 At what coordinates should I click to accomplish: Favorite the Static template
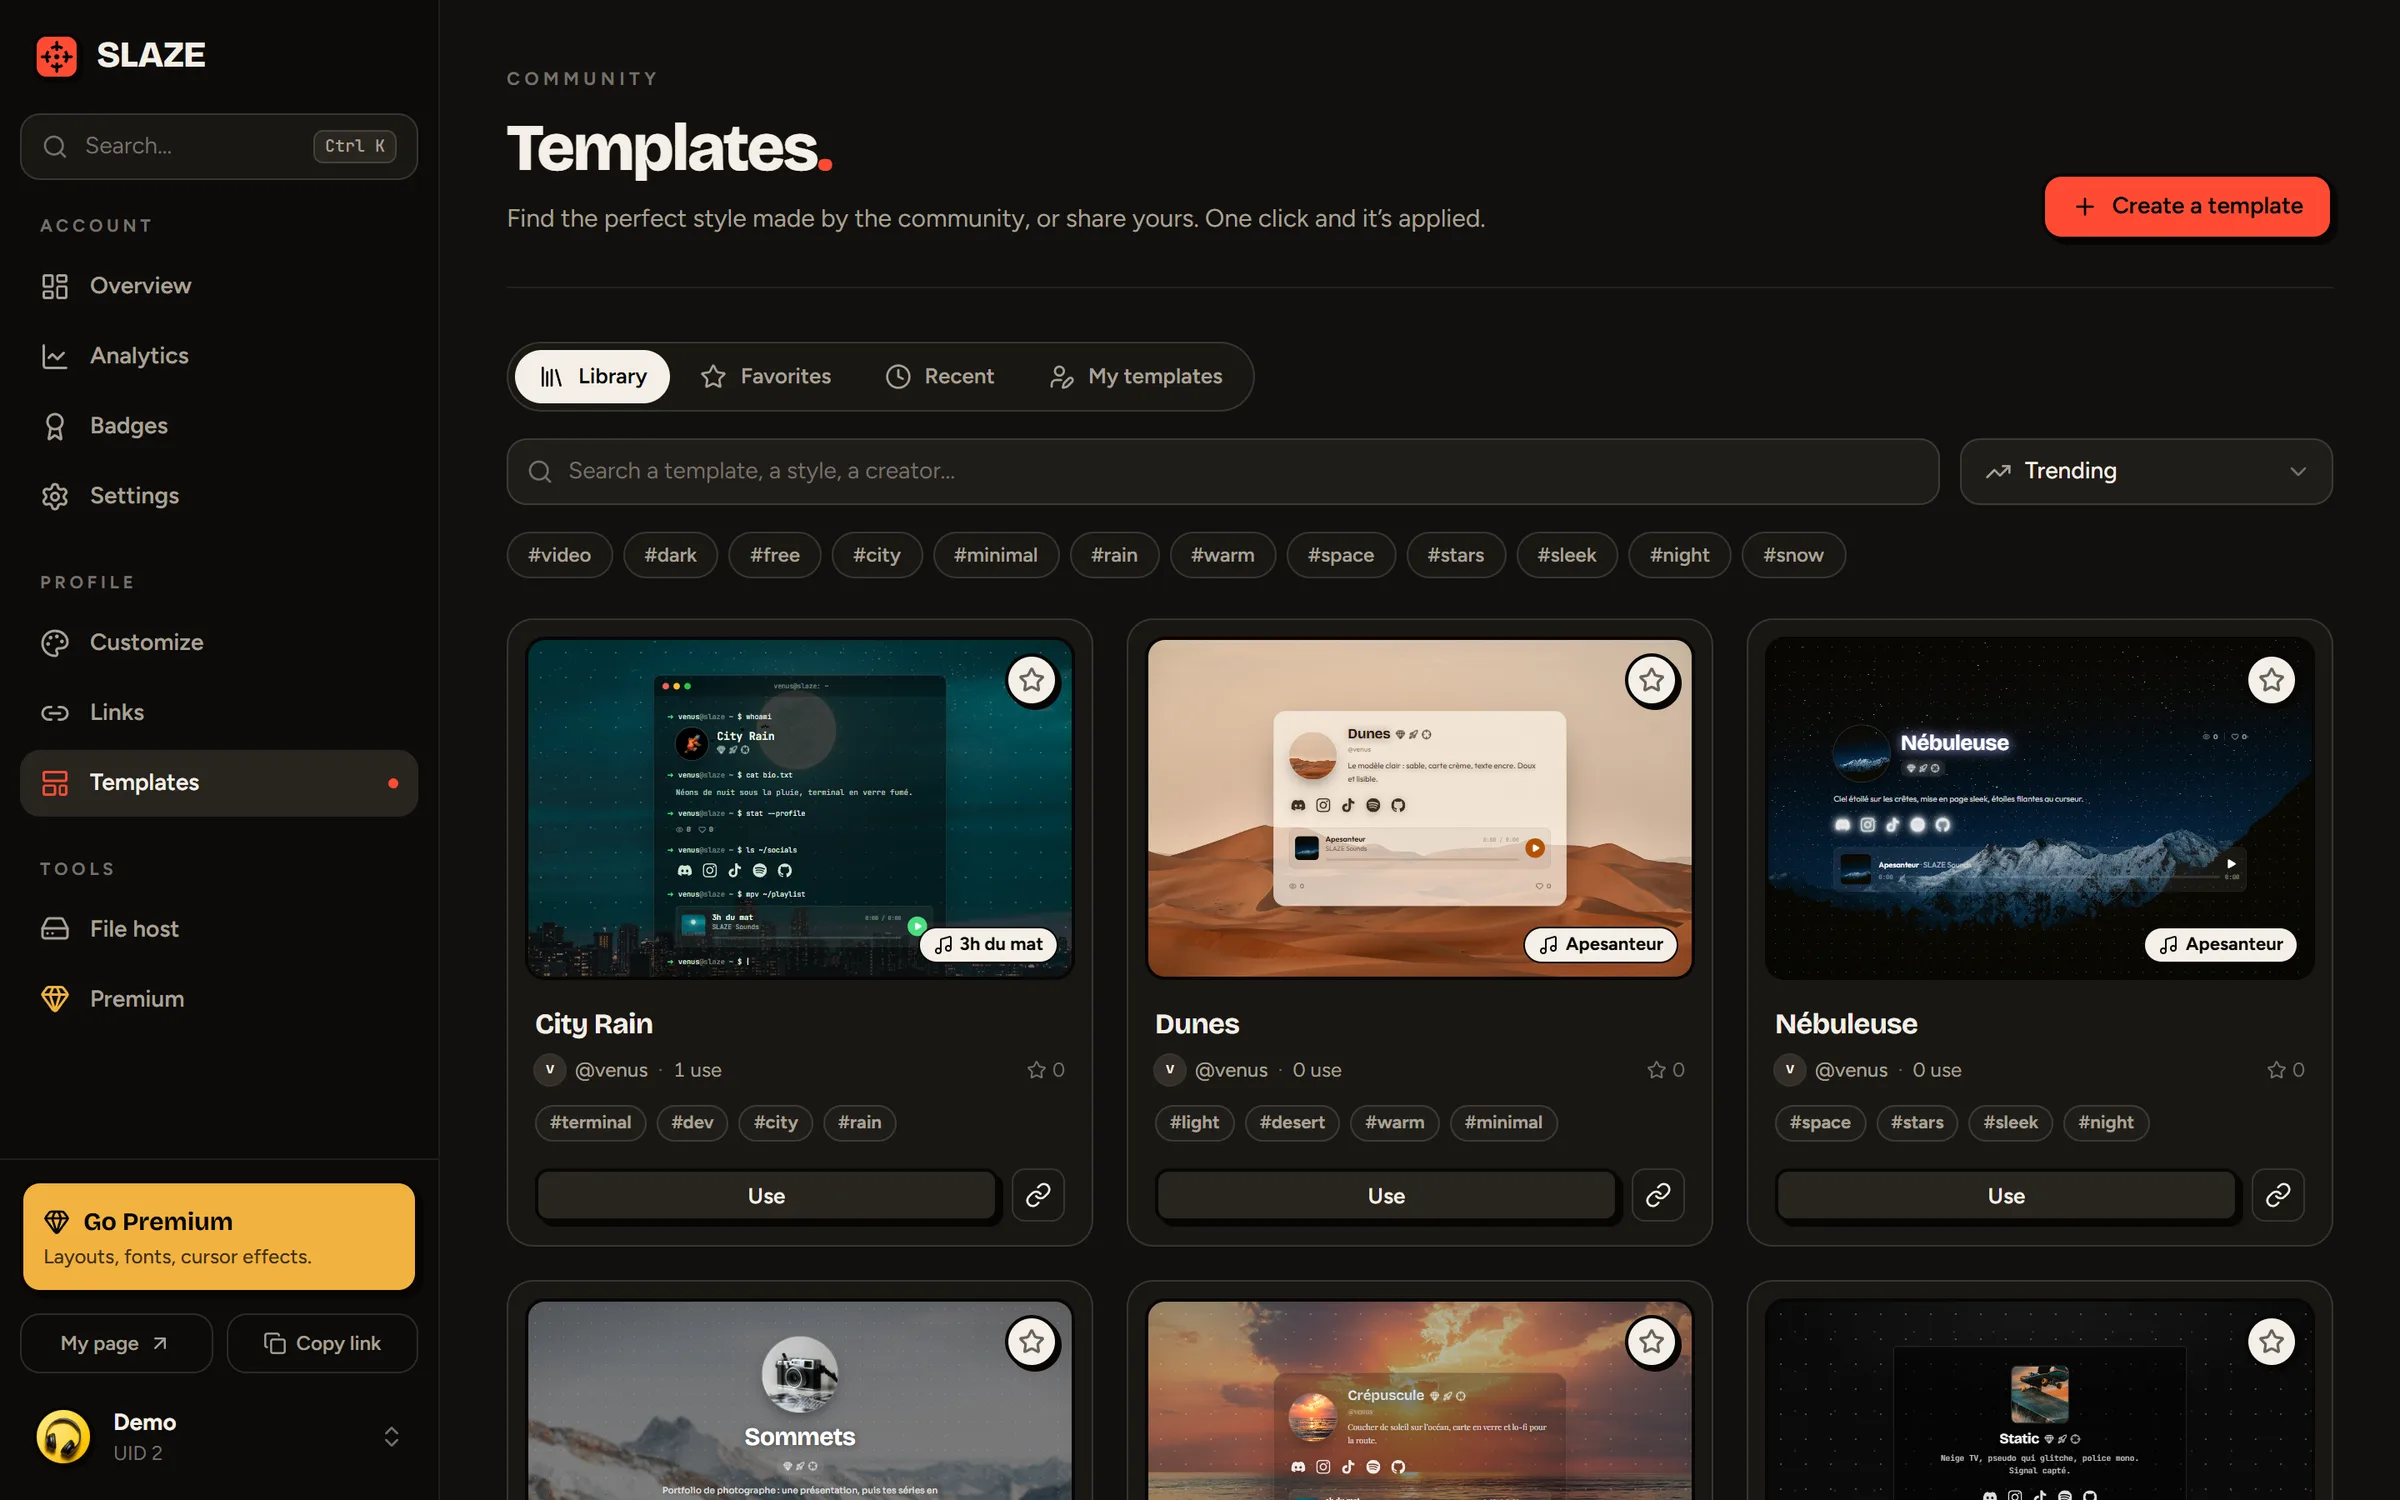coord(2272,1342)
